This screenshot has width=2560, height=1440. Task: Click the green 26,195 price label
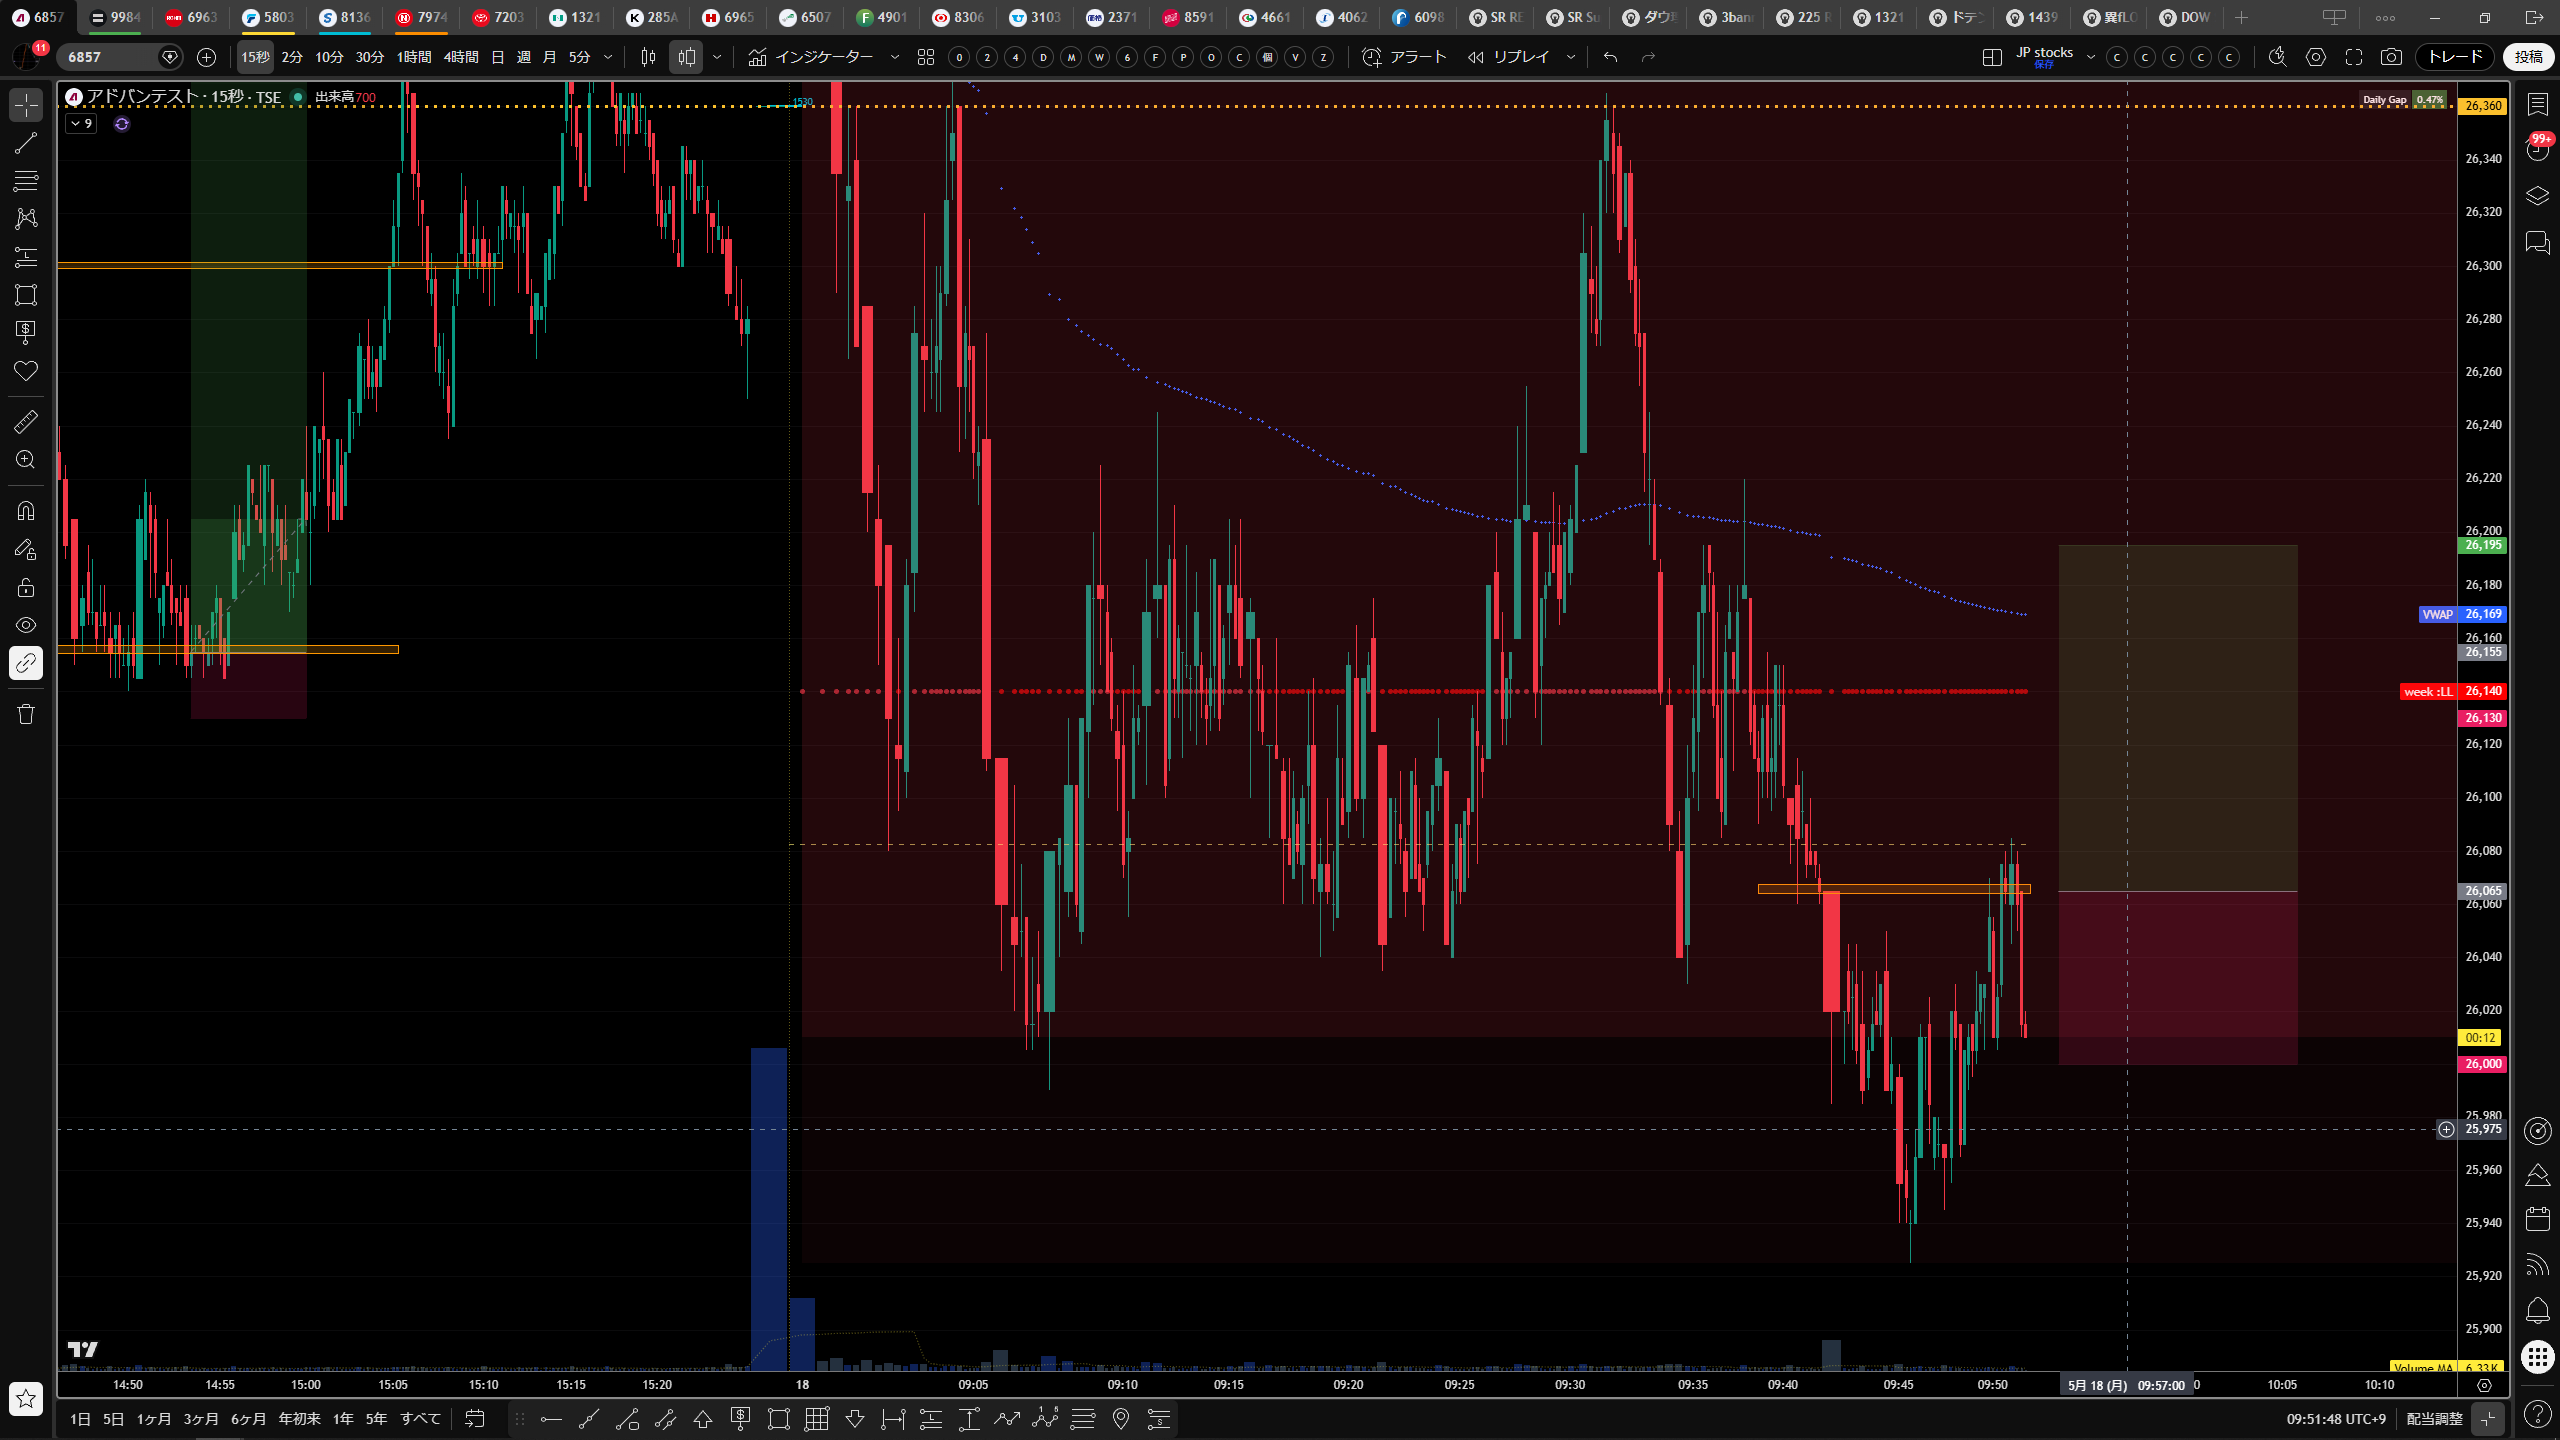[2482, 545]
